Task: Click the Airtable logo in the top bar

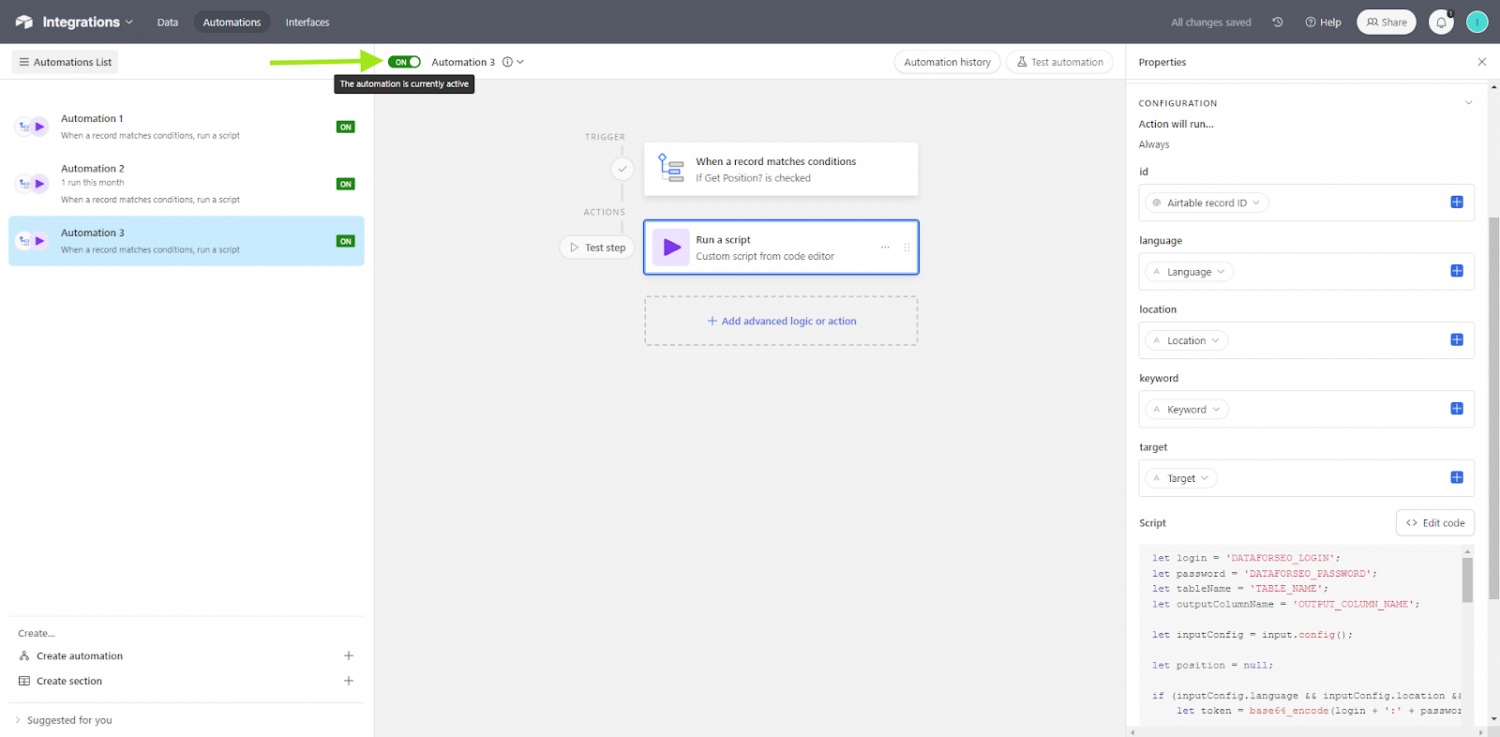Action: coord(24,21)
